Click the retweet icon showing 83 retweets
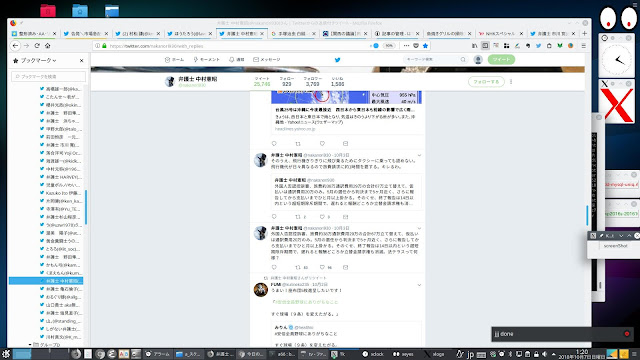 coord(298,267)
